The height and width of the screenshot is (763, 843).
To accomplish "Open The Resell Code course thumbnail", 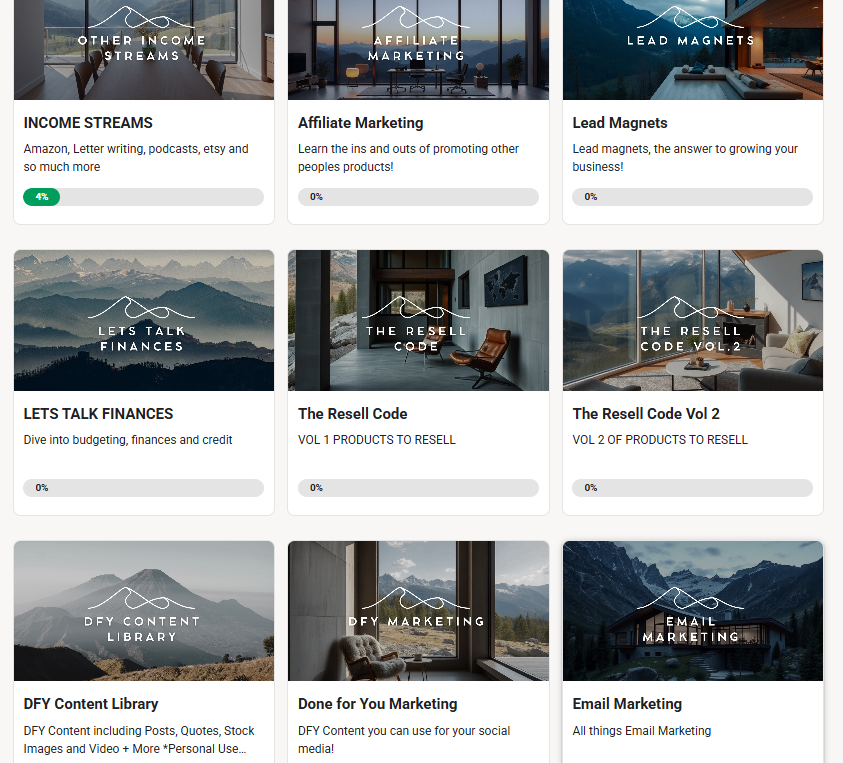I will click(418, 320).
